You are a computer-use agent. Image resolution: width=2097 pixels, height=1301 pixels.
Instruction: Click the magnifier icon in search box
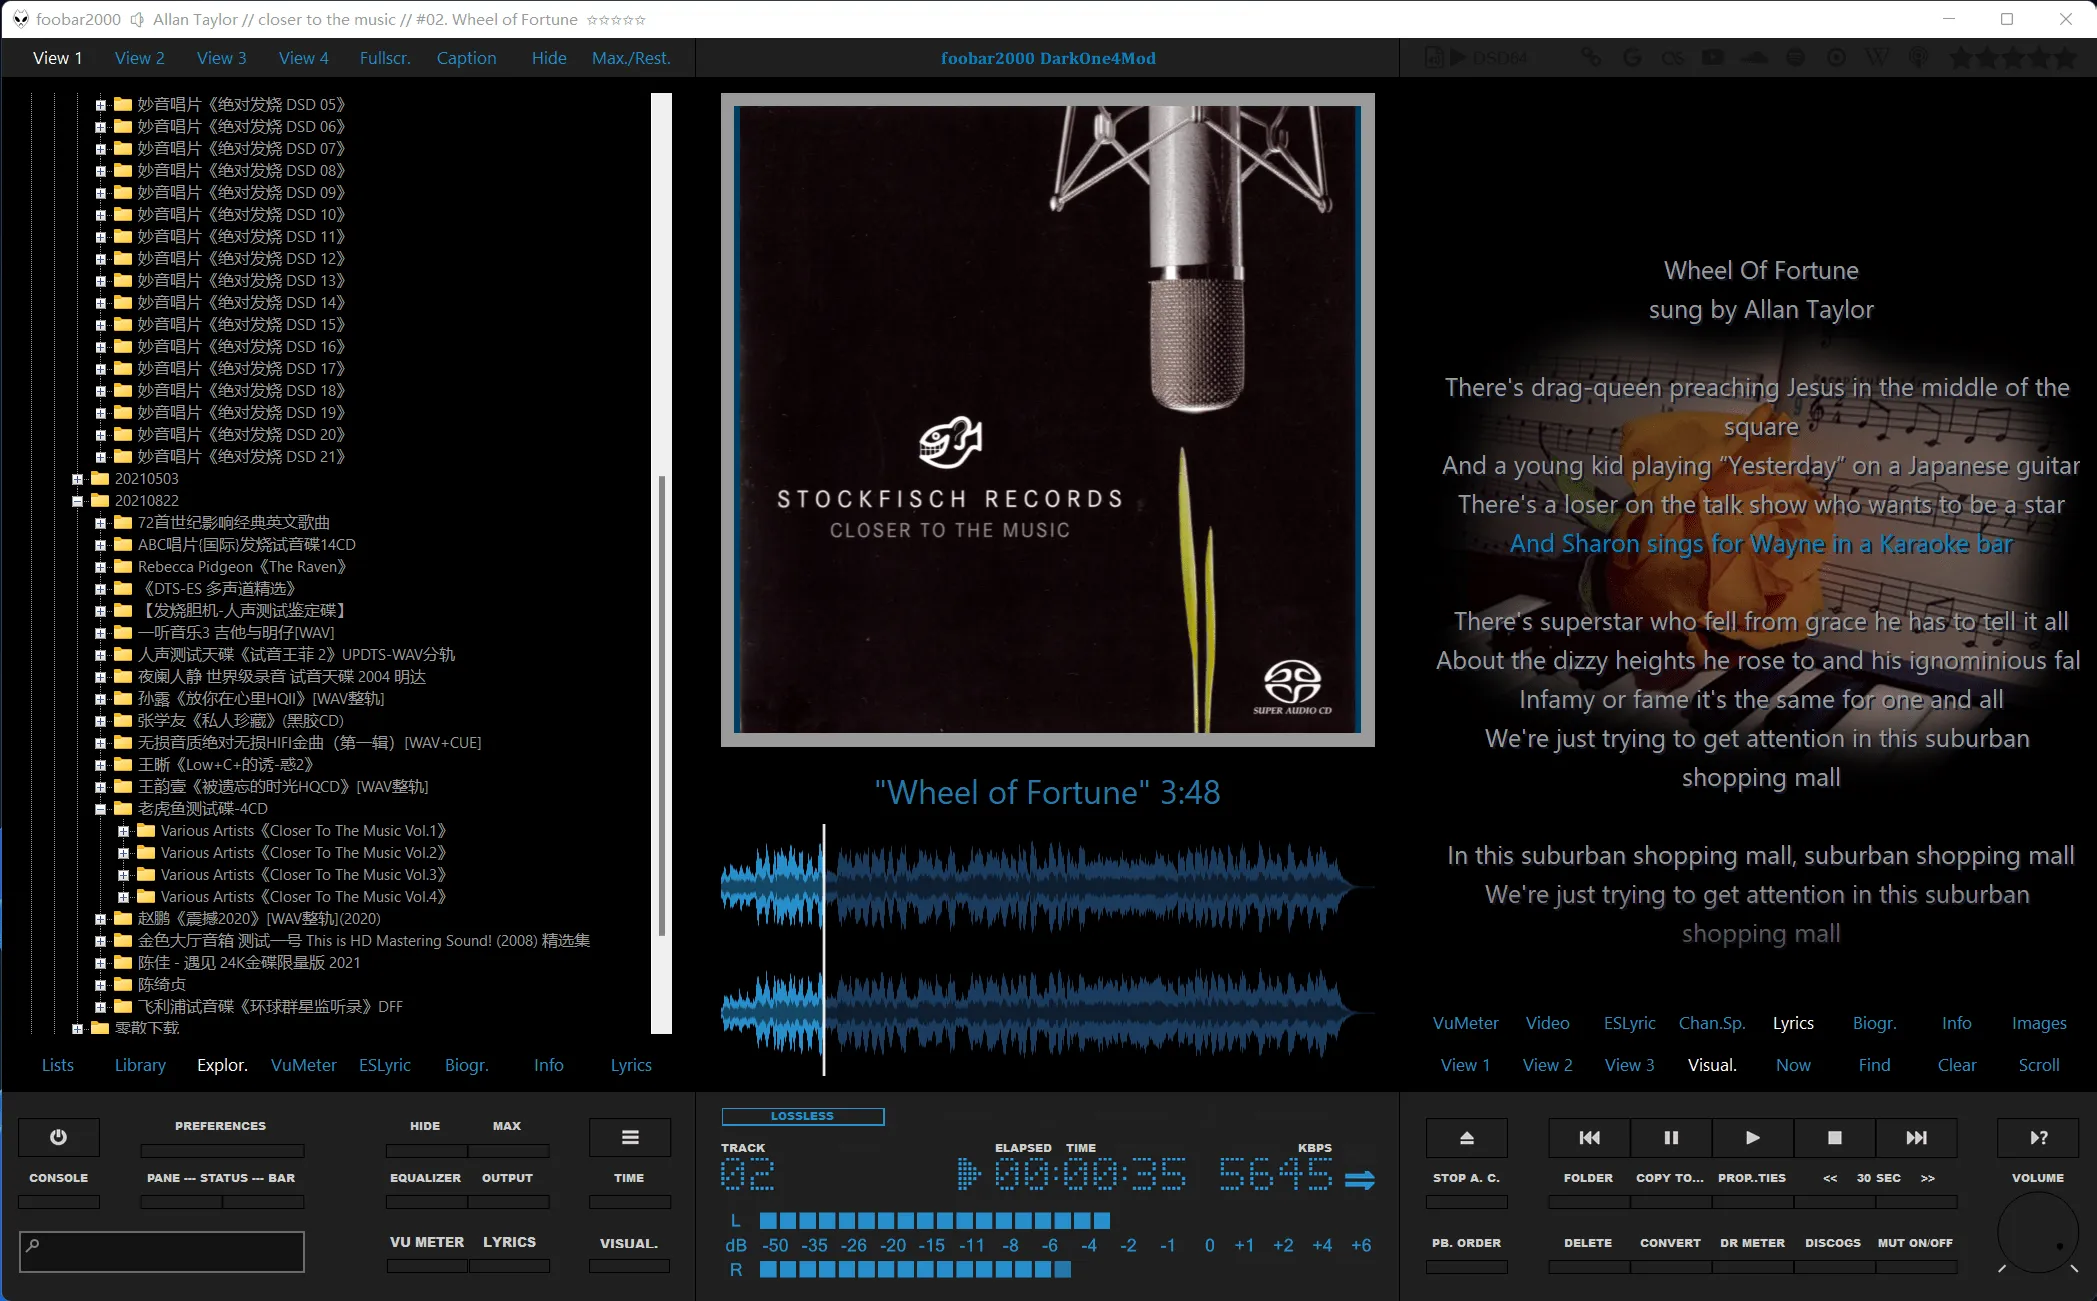click(x=33, y=1245)
